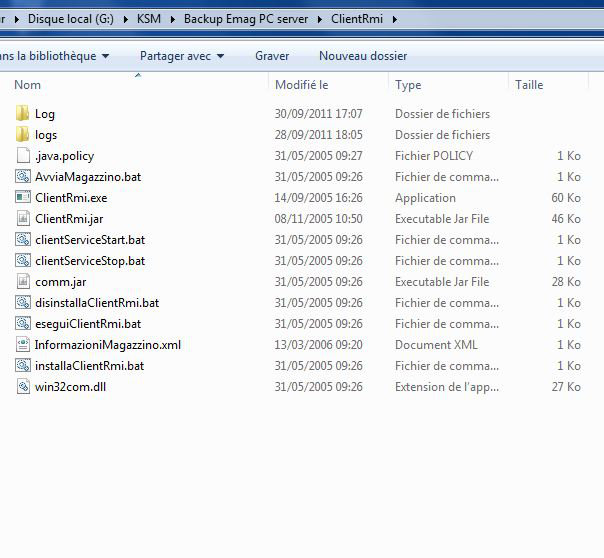This screenshot has height=558, width=604.
Task: Create a Nouveau dossier
Action: click(363, 56)
